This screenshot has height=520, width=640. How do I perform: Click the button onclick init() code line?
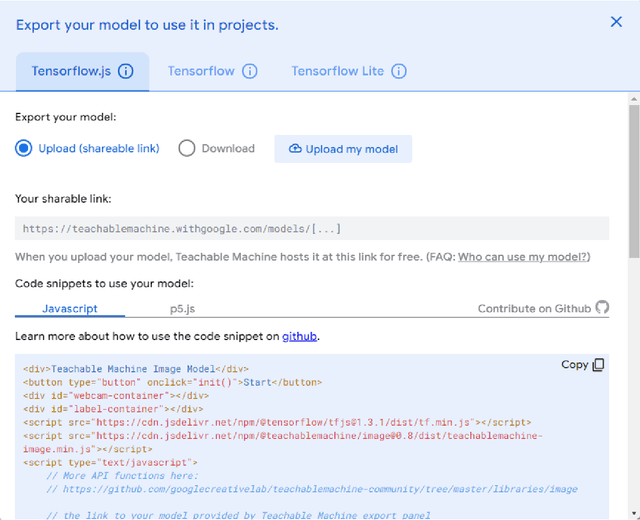click(173, 382)
